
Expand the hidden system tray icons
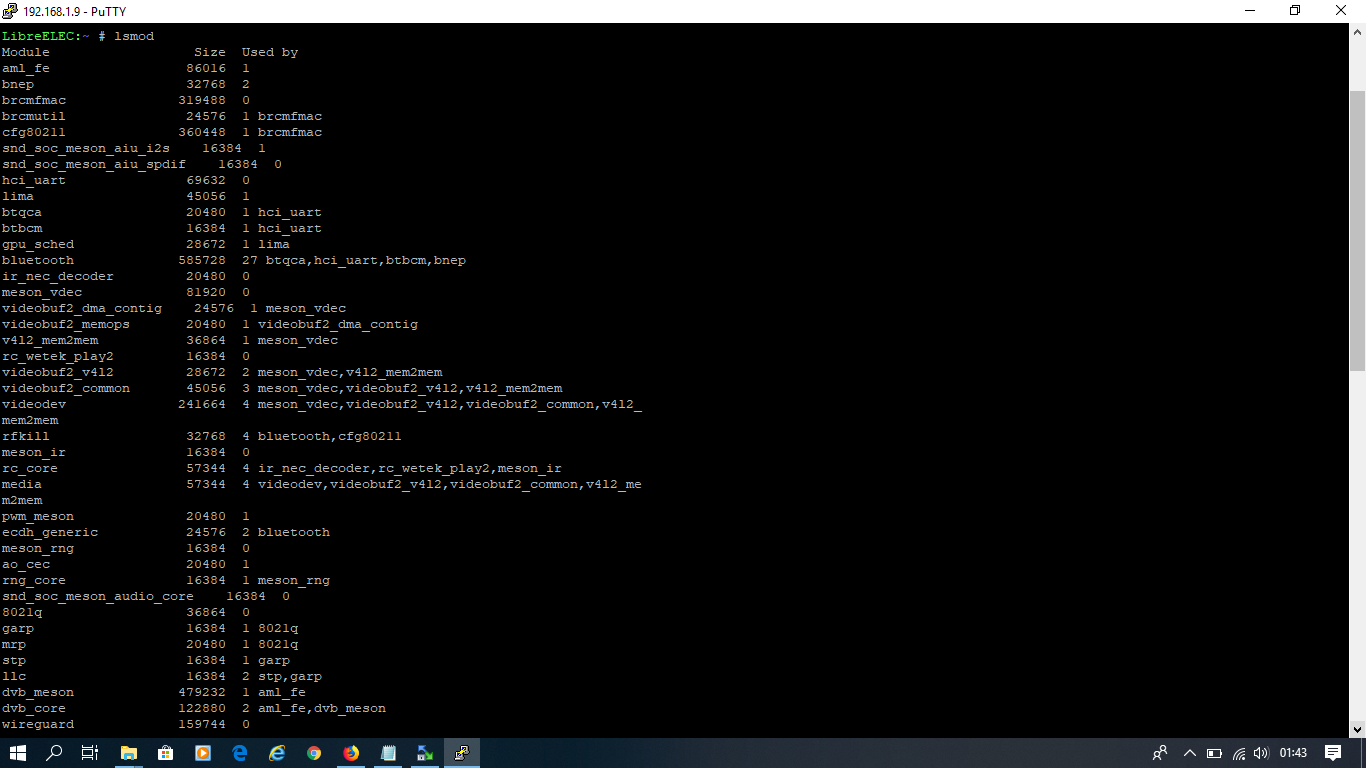pos(1190,753)
